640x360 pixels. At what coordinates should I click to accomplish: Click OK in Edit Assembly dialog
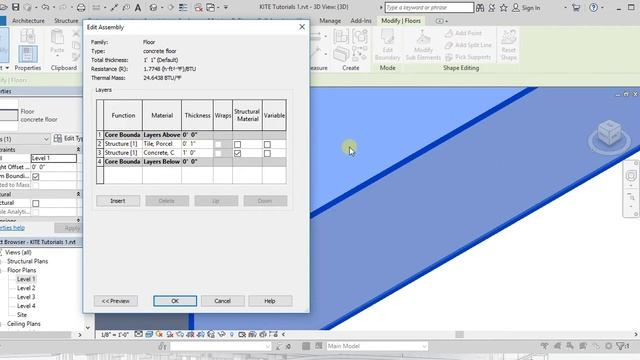[x=175, y=301]
